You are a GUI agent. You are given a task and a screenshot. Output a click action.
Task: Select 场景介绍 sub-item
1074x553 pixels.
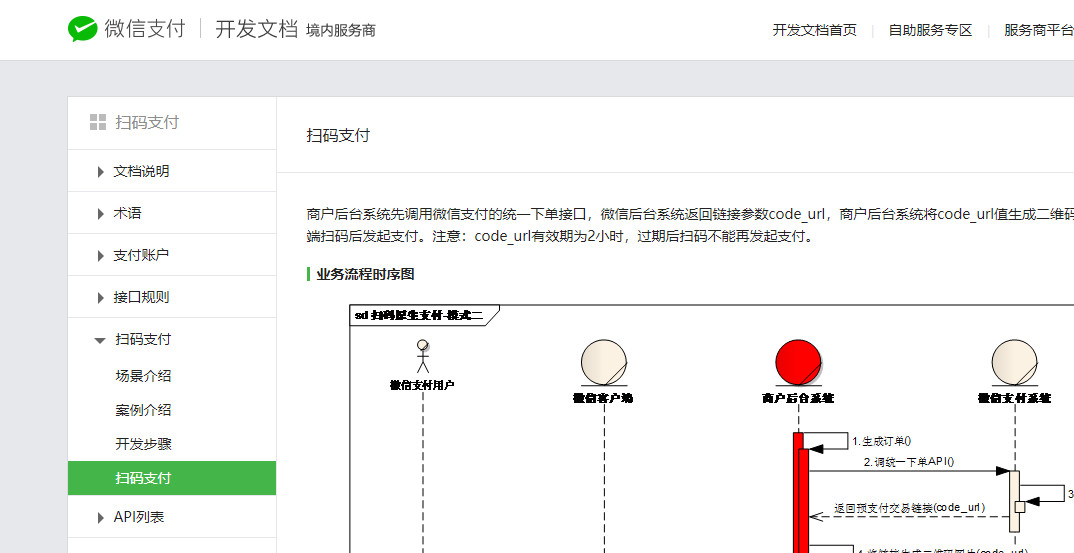click(x=143, y=376)
